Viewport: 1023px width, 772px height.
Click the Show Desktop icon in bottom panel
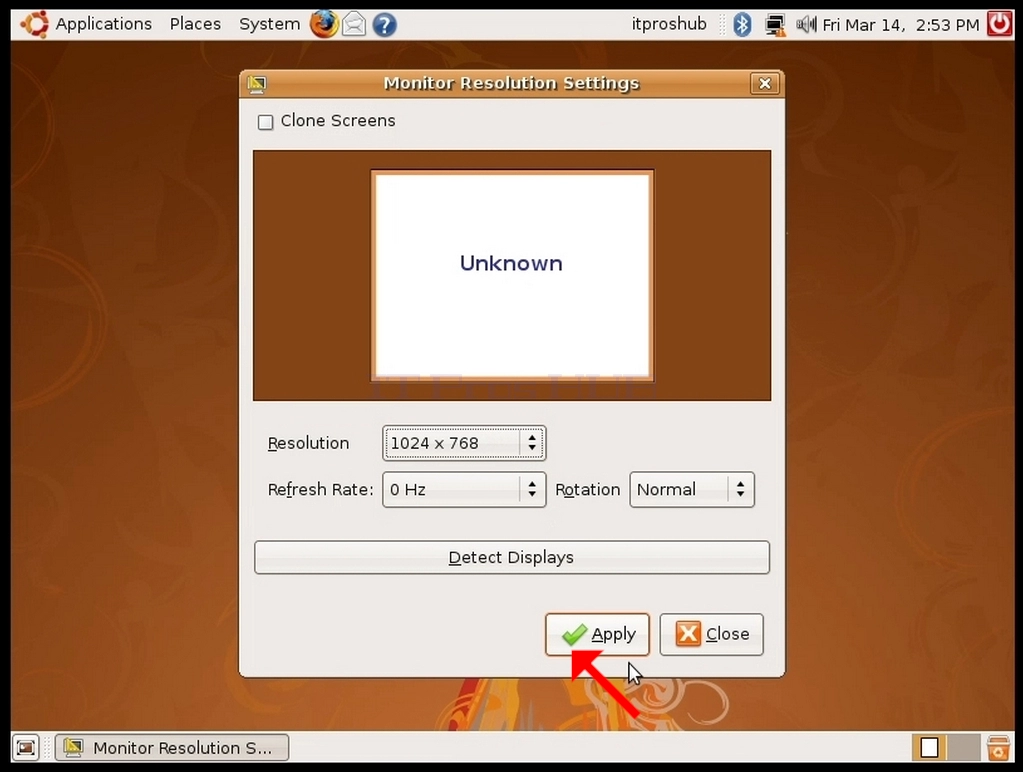(26, 747)
